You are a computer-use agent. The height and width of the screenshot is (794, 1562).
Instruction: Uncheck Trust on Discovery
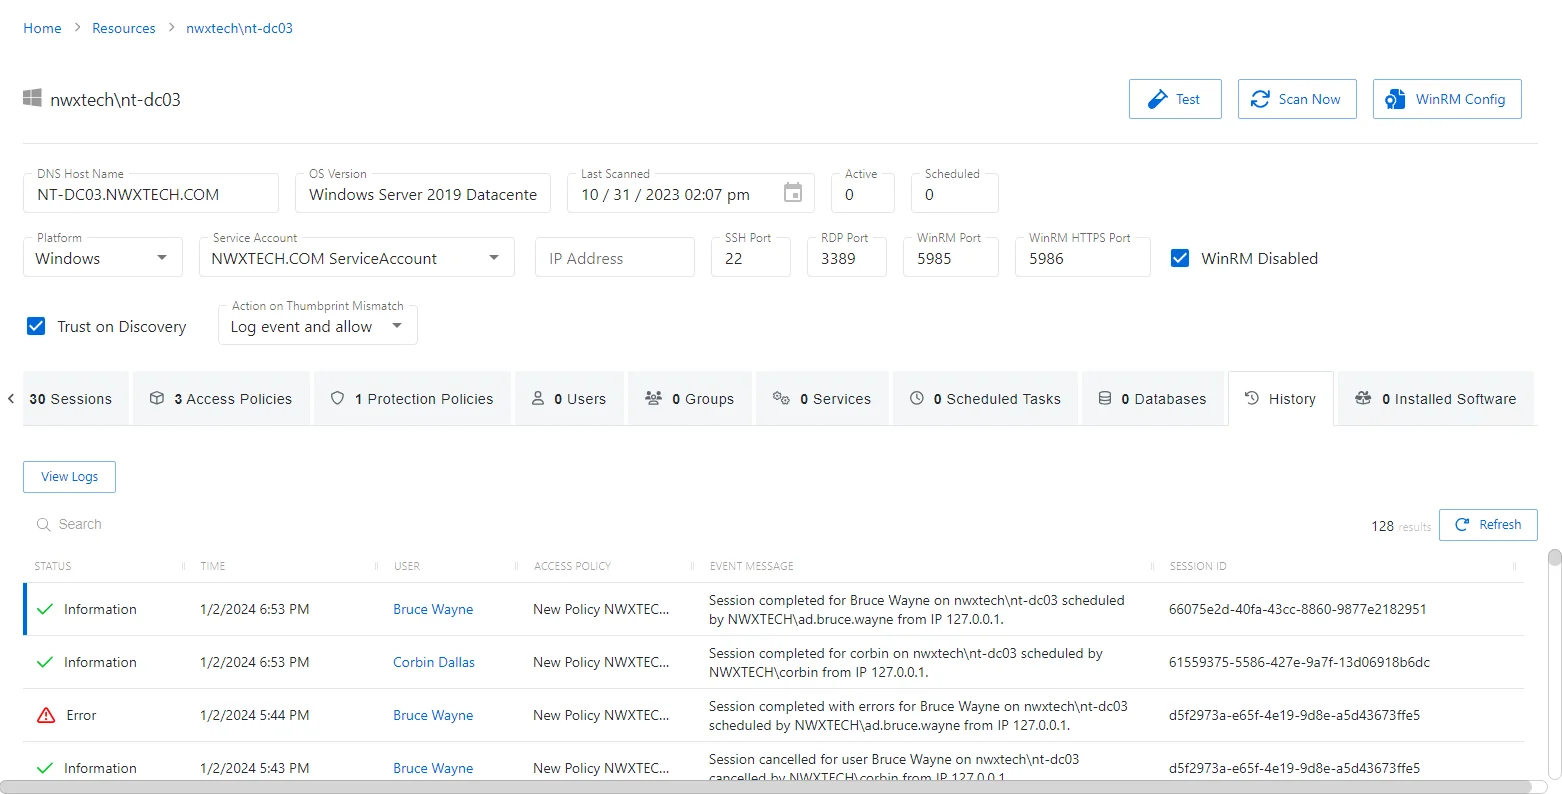click(36, 326)
